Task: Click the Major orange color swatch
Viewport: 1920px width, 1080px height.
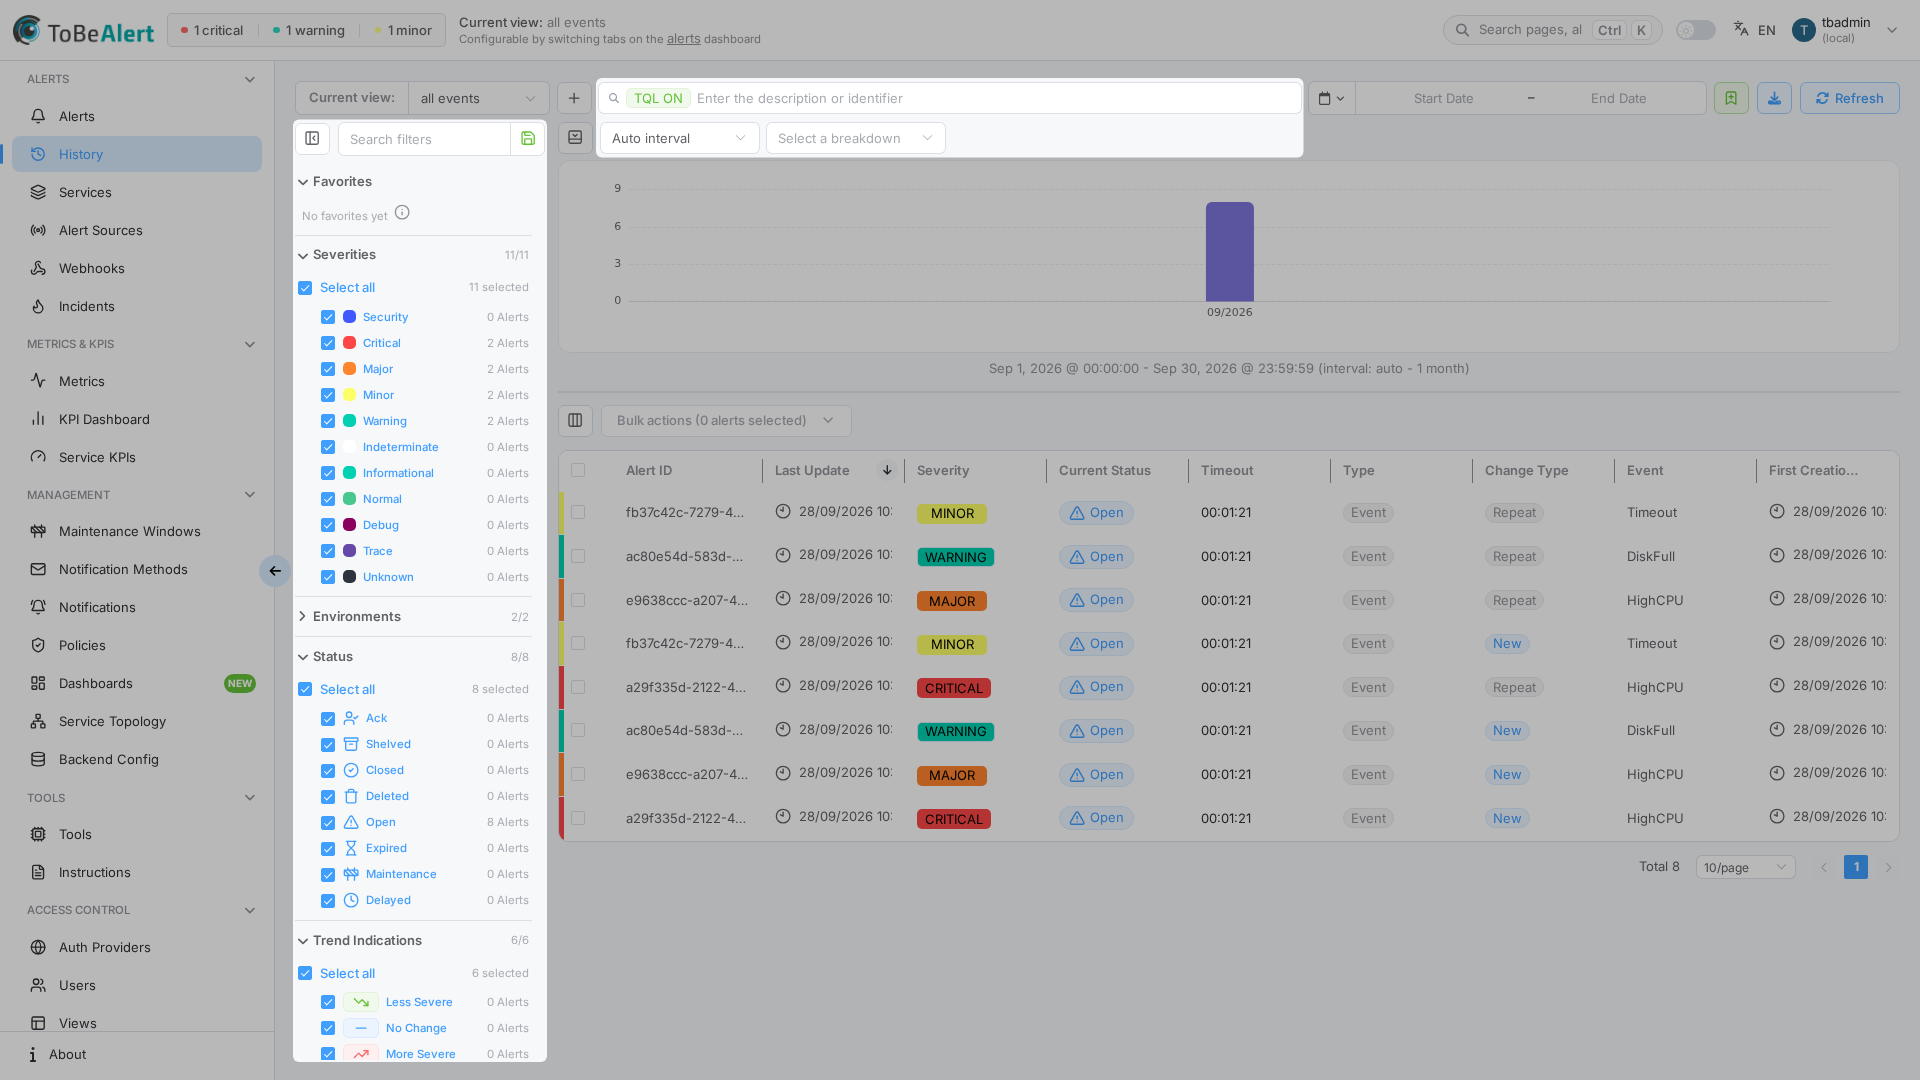Action: [x=349, y=369]
